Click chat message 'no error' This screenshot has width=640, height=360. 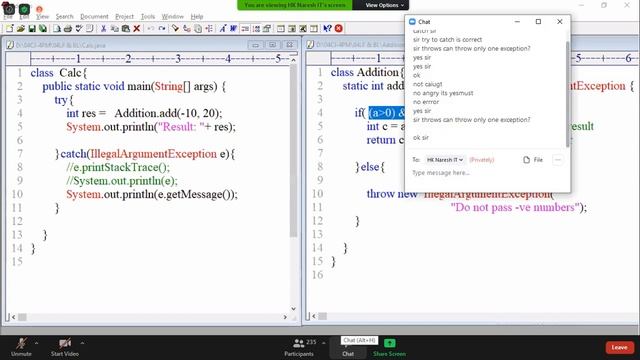426,102
